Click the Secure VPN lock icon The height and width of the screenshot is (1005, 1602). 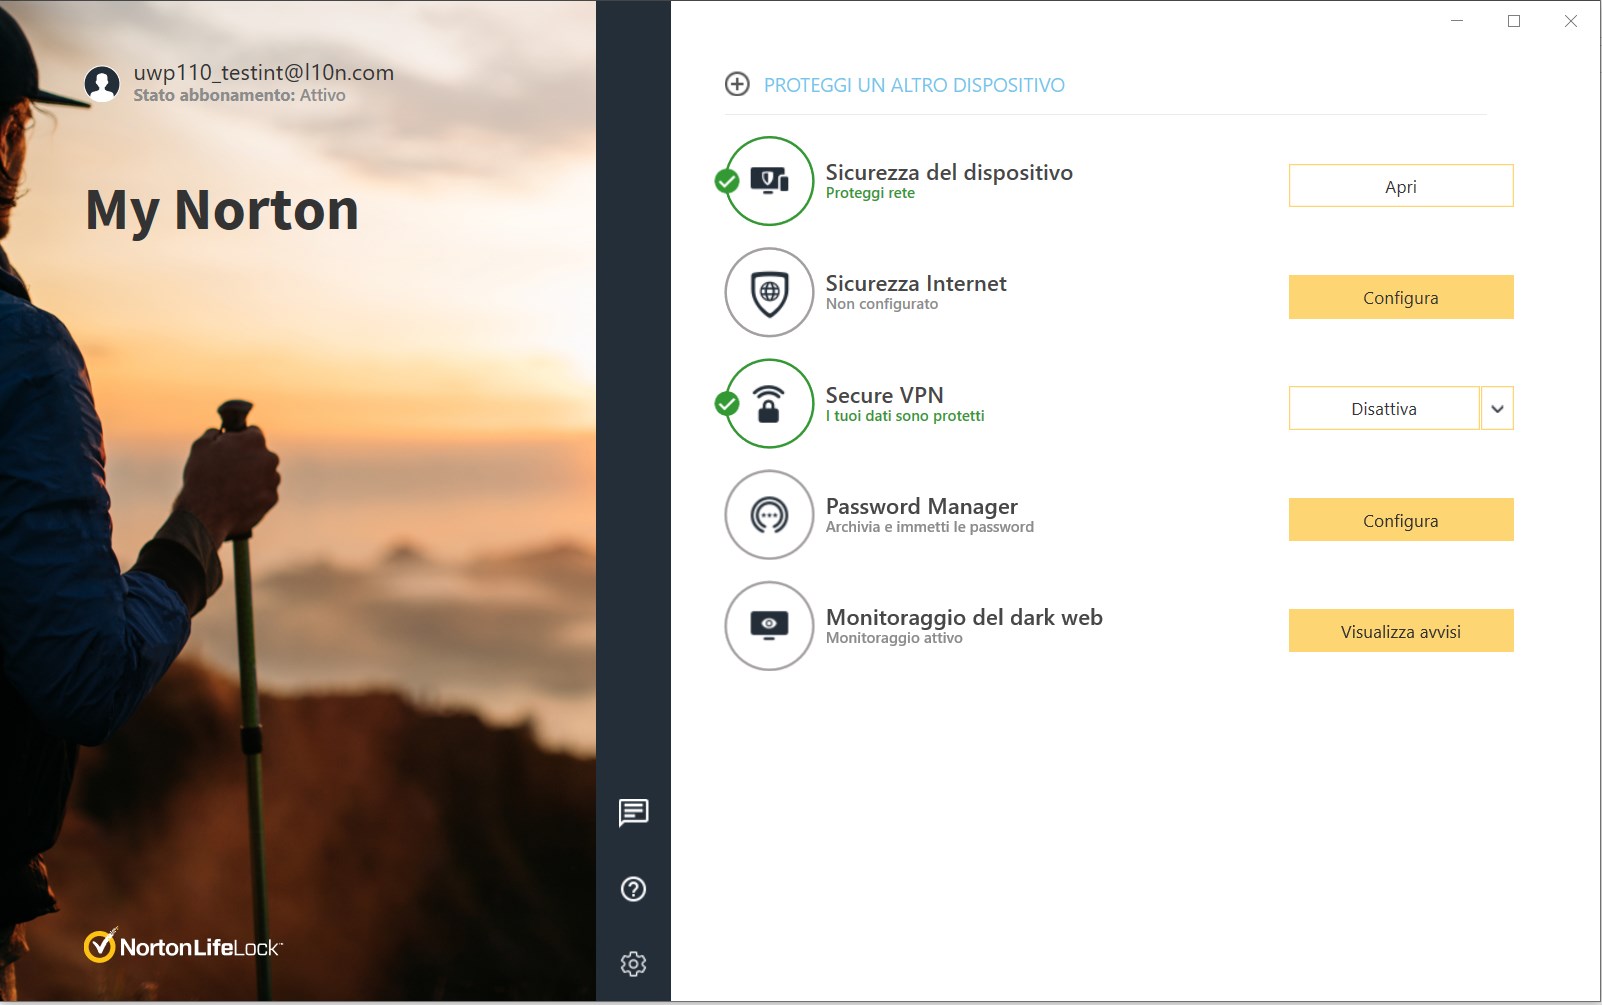(769, 403)
